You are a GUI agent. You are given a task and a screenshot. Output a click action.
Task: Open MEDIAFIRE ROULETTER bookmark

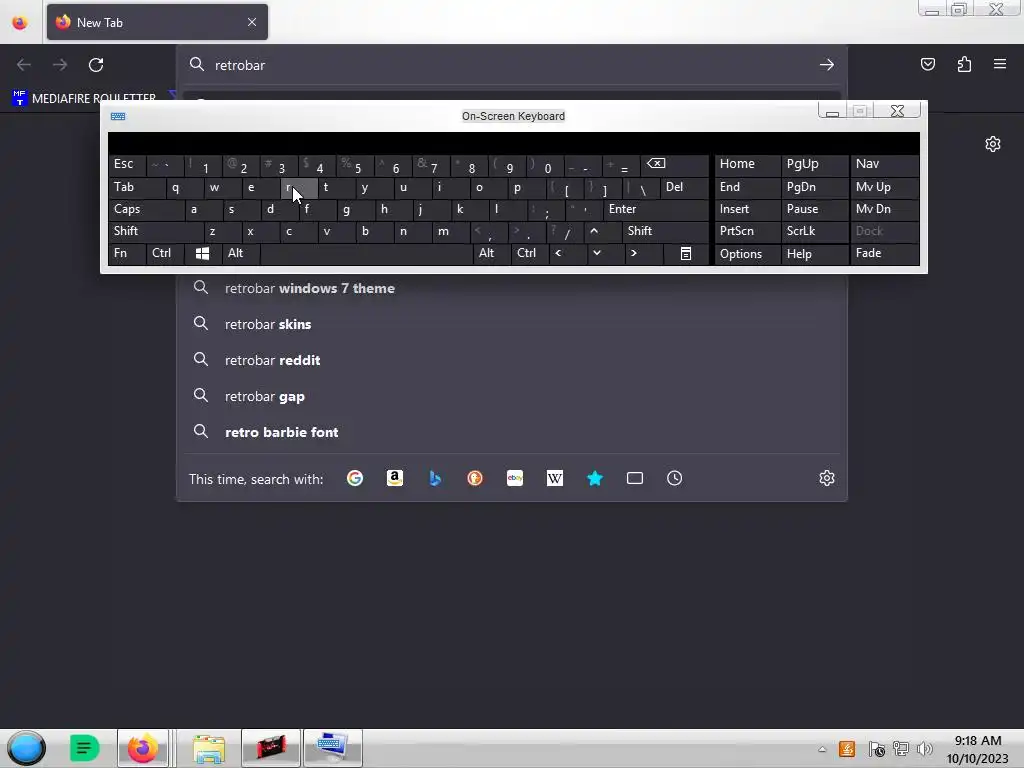tap(84, 99)
